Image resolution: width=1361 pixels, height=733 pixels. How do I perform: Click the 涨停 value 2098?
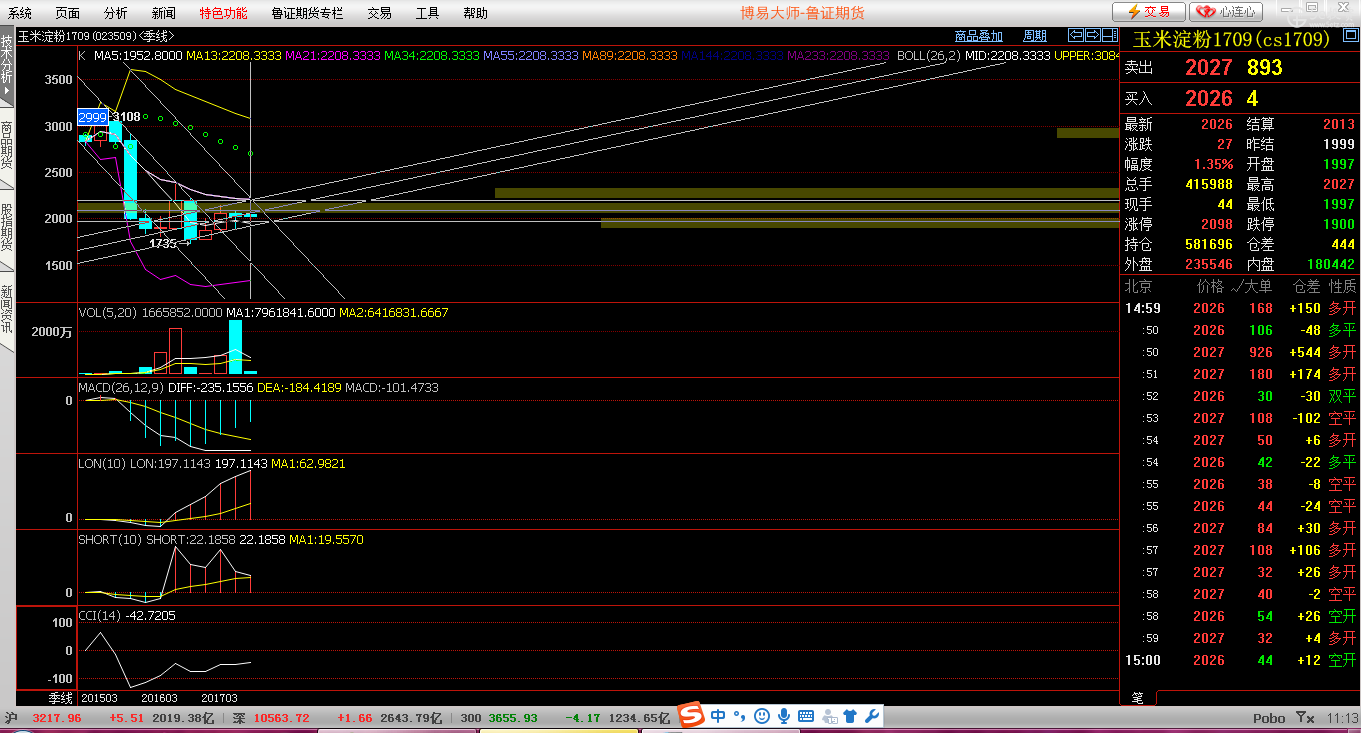click(1217, 224)
